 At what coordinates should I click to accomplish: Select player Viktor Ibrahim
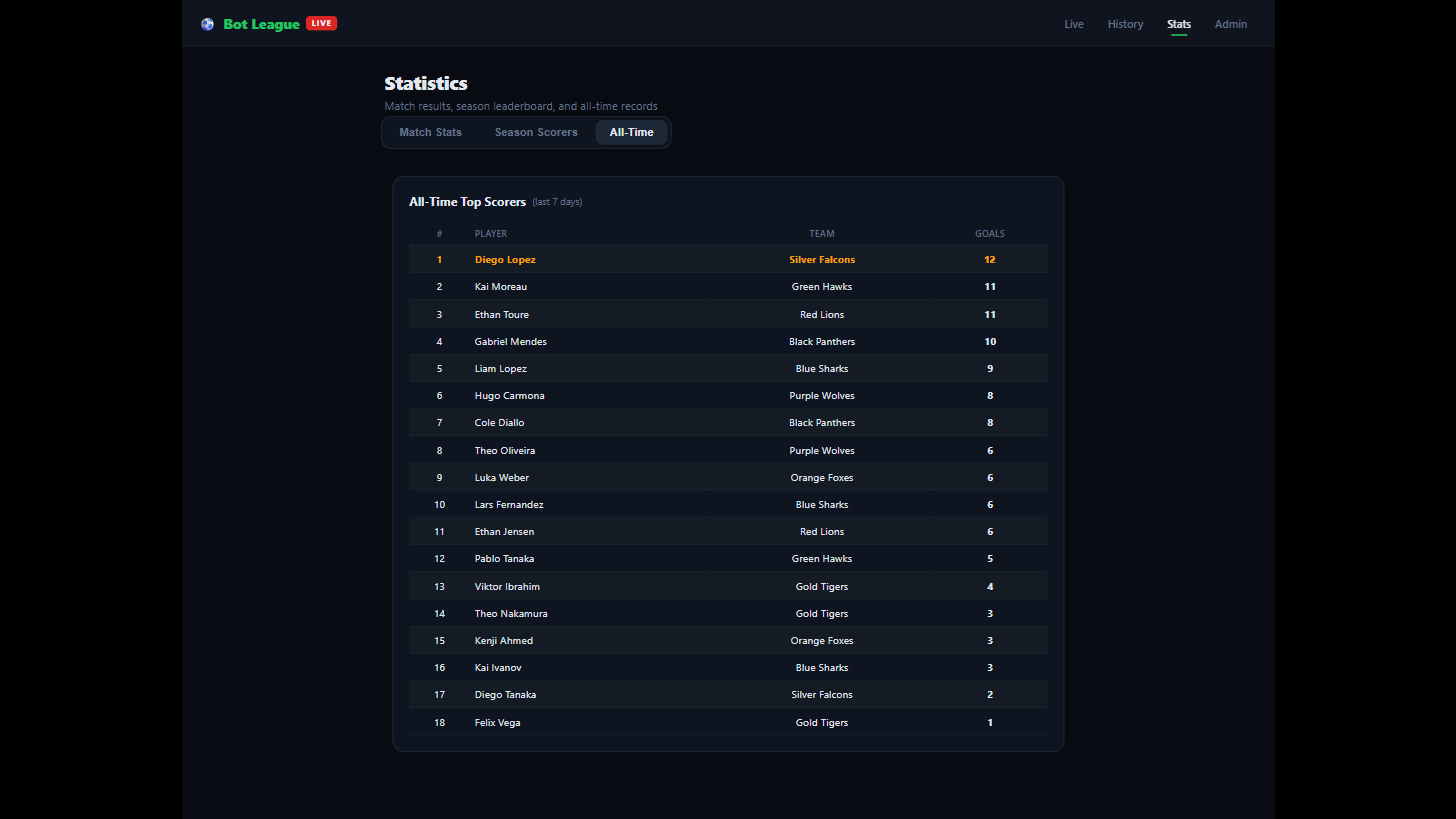[507, 587]
